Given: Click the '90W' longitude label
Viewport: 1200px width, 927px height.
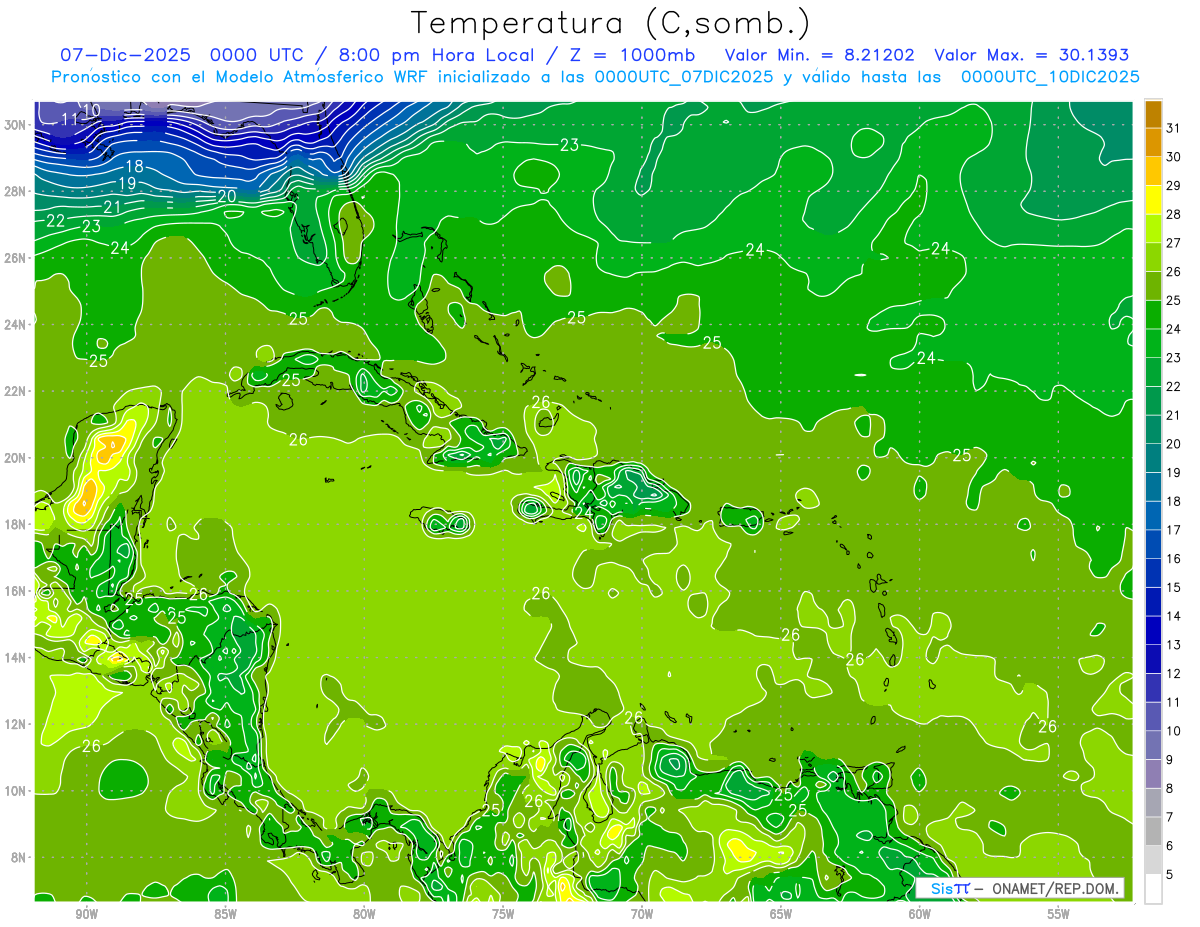Looking at the screenshot, I should (x=86, y=914).
